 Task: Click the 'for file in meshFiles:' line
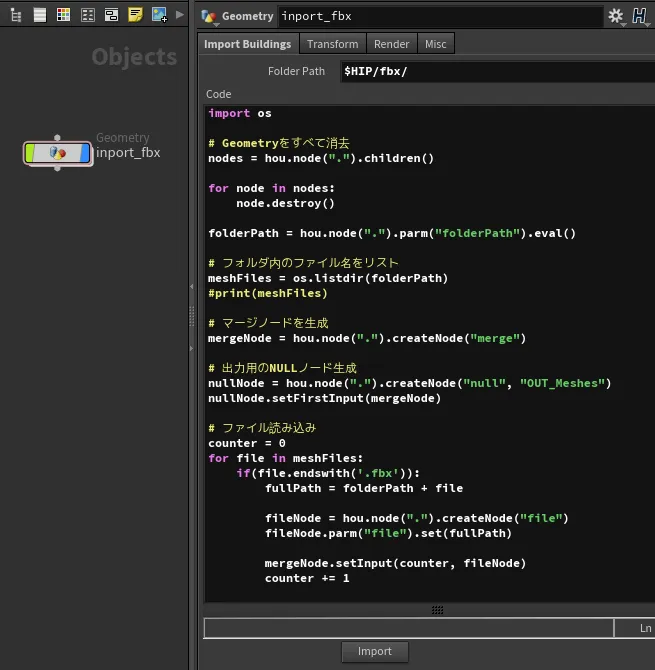point(285,458)
